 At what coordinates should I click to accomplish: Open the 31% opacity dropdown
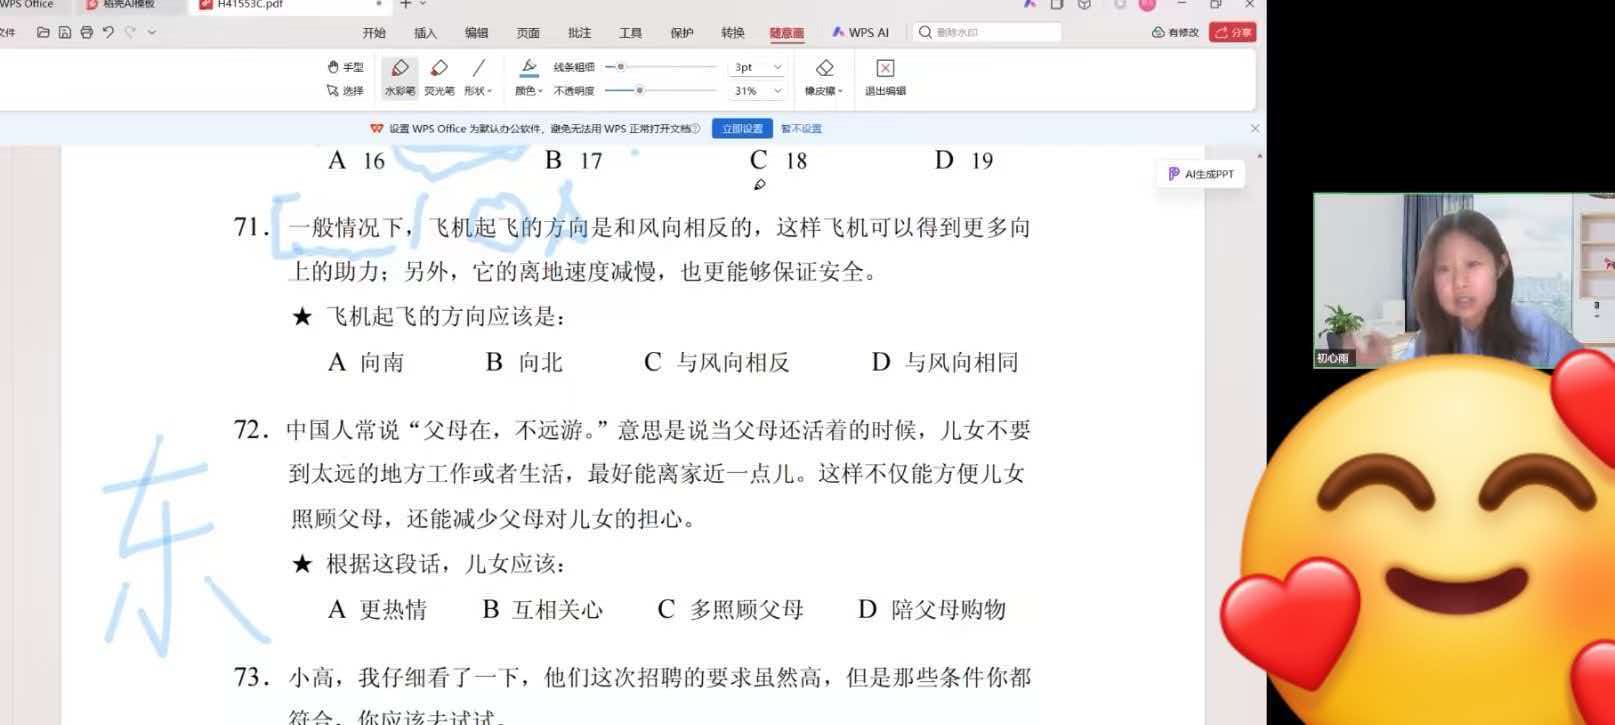[x=757, y=90]
